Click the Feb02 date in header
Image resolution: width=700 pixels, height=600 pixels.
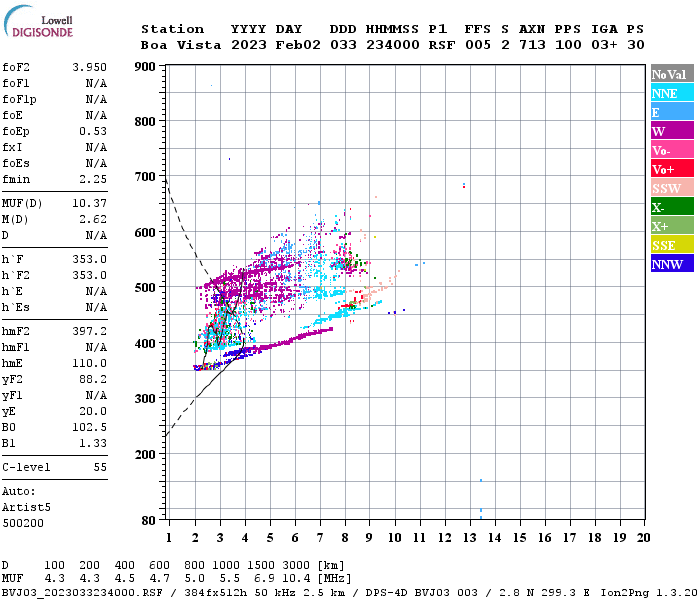(298, 45)
